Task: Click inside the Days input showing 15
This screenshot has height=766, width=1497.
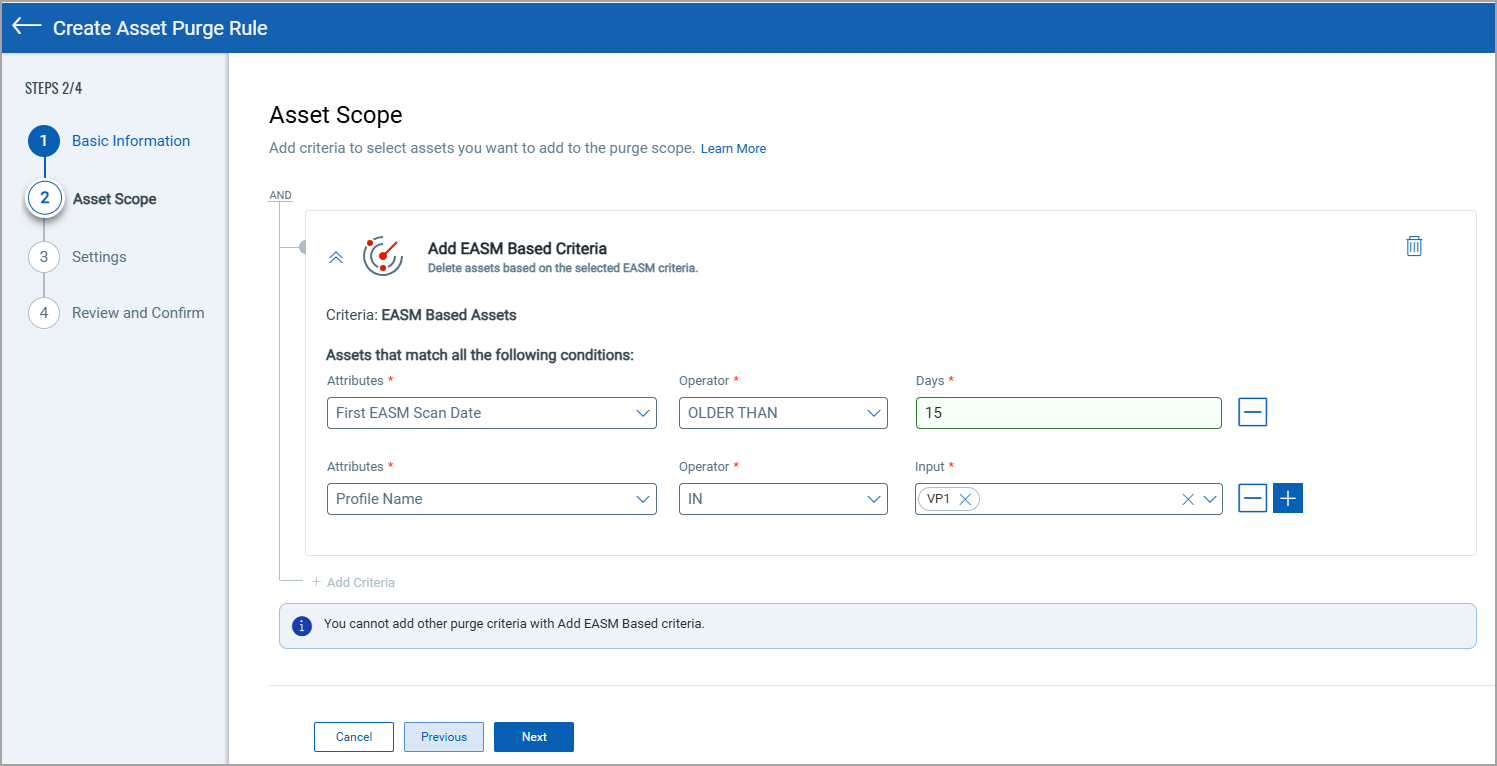Action: [1068, 412]
